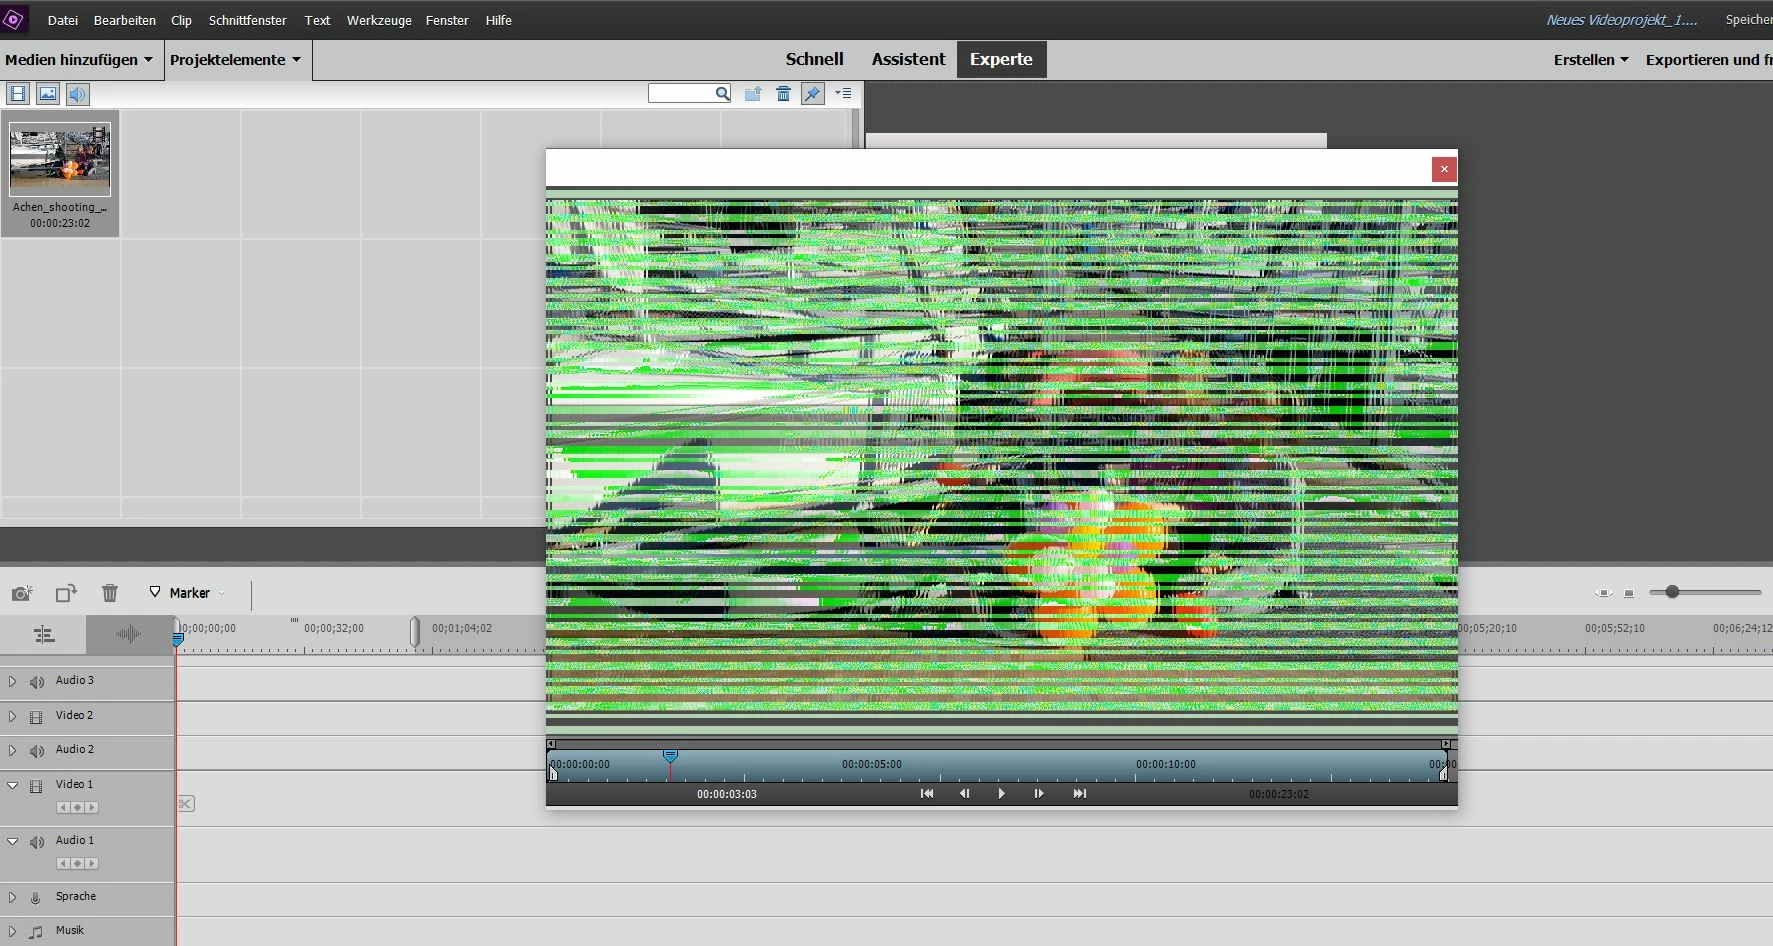Image resolution: width=1773 pixels, height=946 pixels.
Task: Click the timeline toolbar trash icon
Action: (110, 593)
